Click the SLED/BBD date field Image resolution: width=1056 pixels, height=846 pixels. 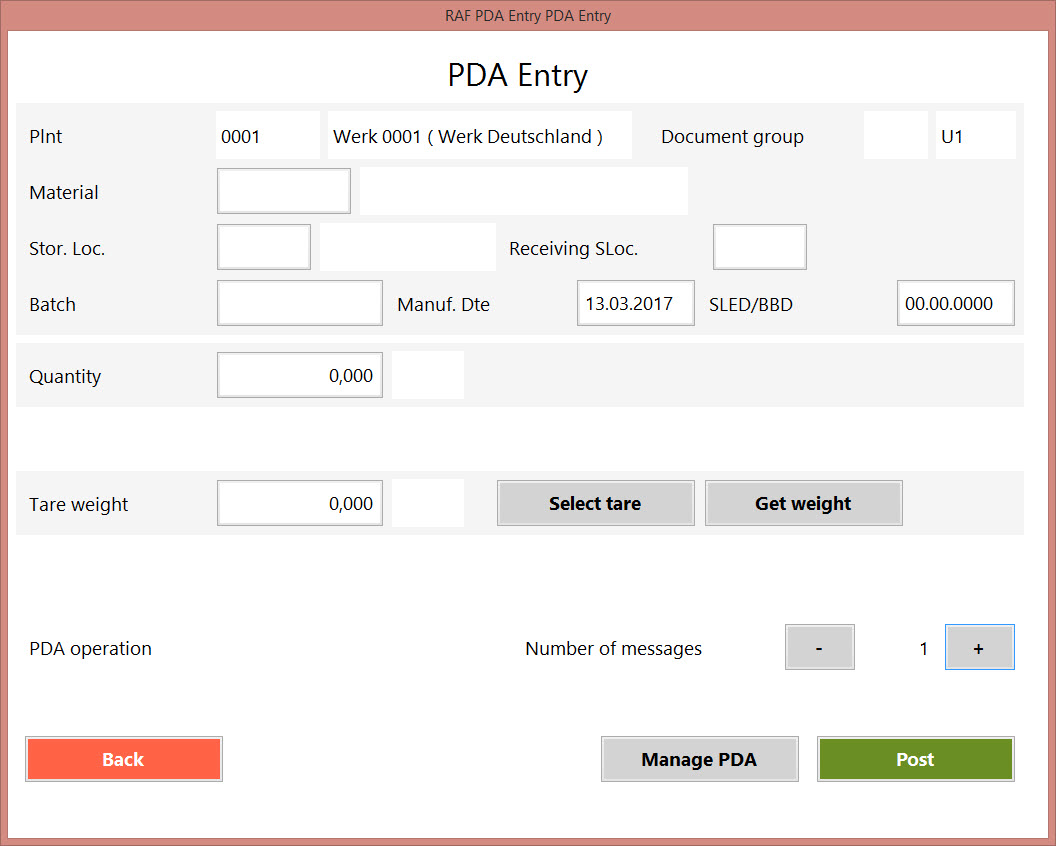pyautogui.click(x=955, y=303)
